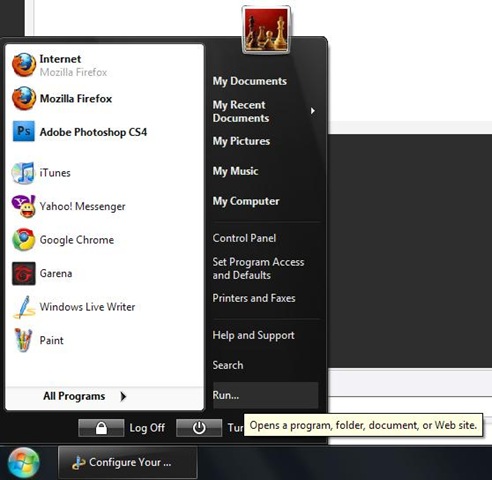This screenshot has height=480, width=492.
Task: Click the Turn Off power button
Action: tap(199, 428)
